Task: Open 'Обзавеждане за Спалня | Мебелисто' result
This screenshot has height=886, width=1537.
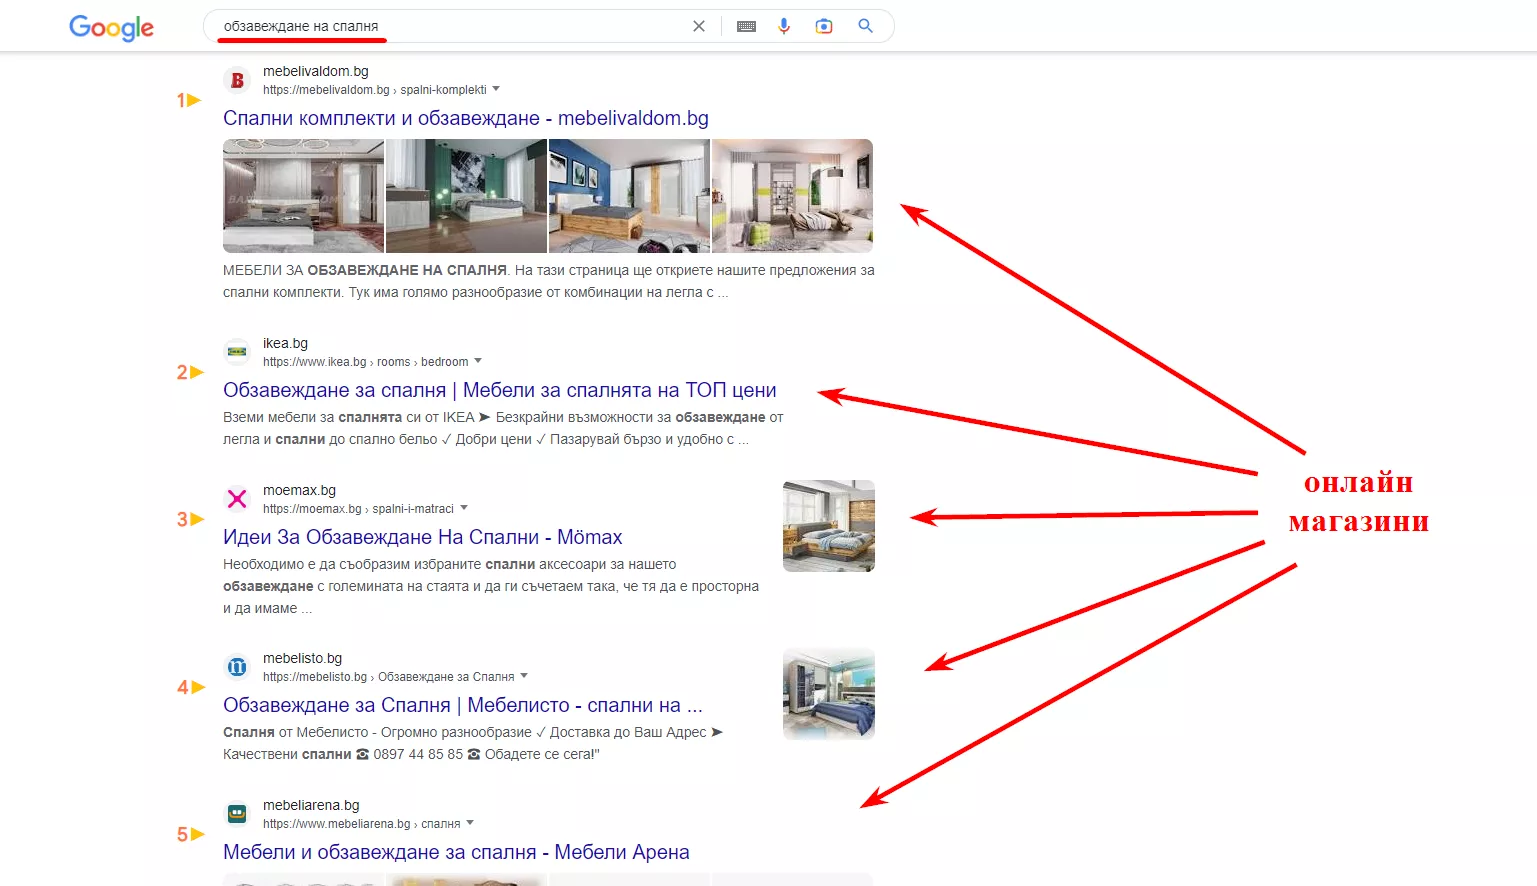Action: (x=463, y=705)
